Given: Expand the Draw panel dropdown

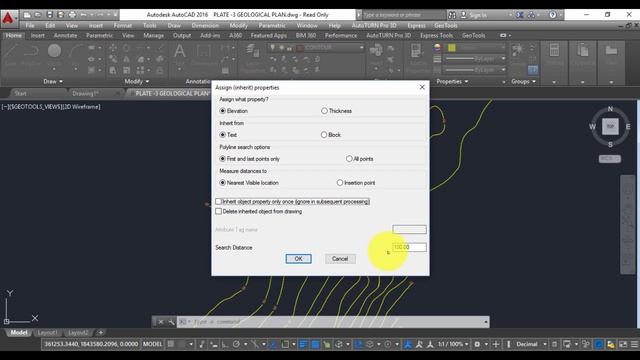Looking at the screenshot, I should (x=53, y=82).
